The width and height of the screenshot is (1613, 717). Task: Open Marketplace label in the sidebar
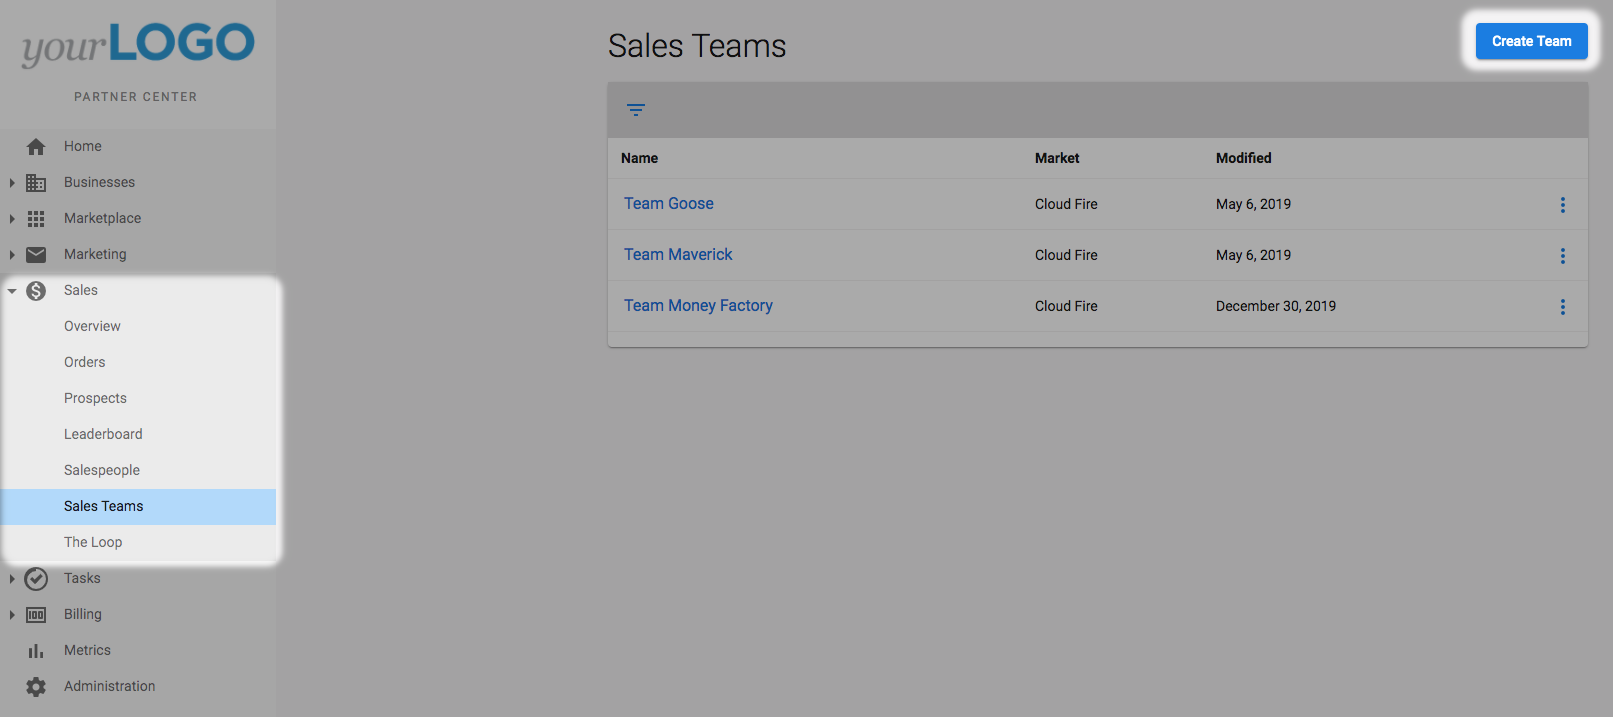(x=102, y=218)
